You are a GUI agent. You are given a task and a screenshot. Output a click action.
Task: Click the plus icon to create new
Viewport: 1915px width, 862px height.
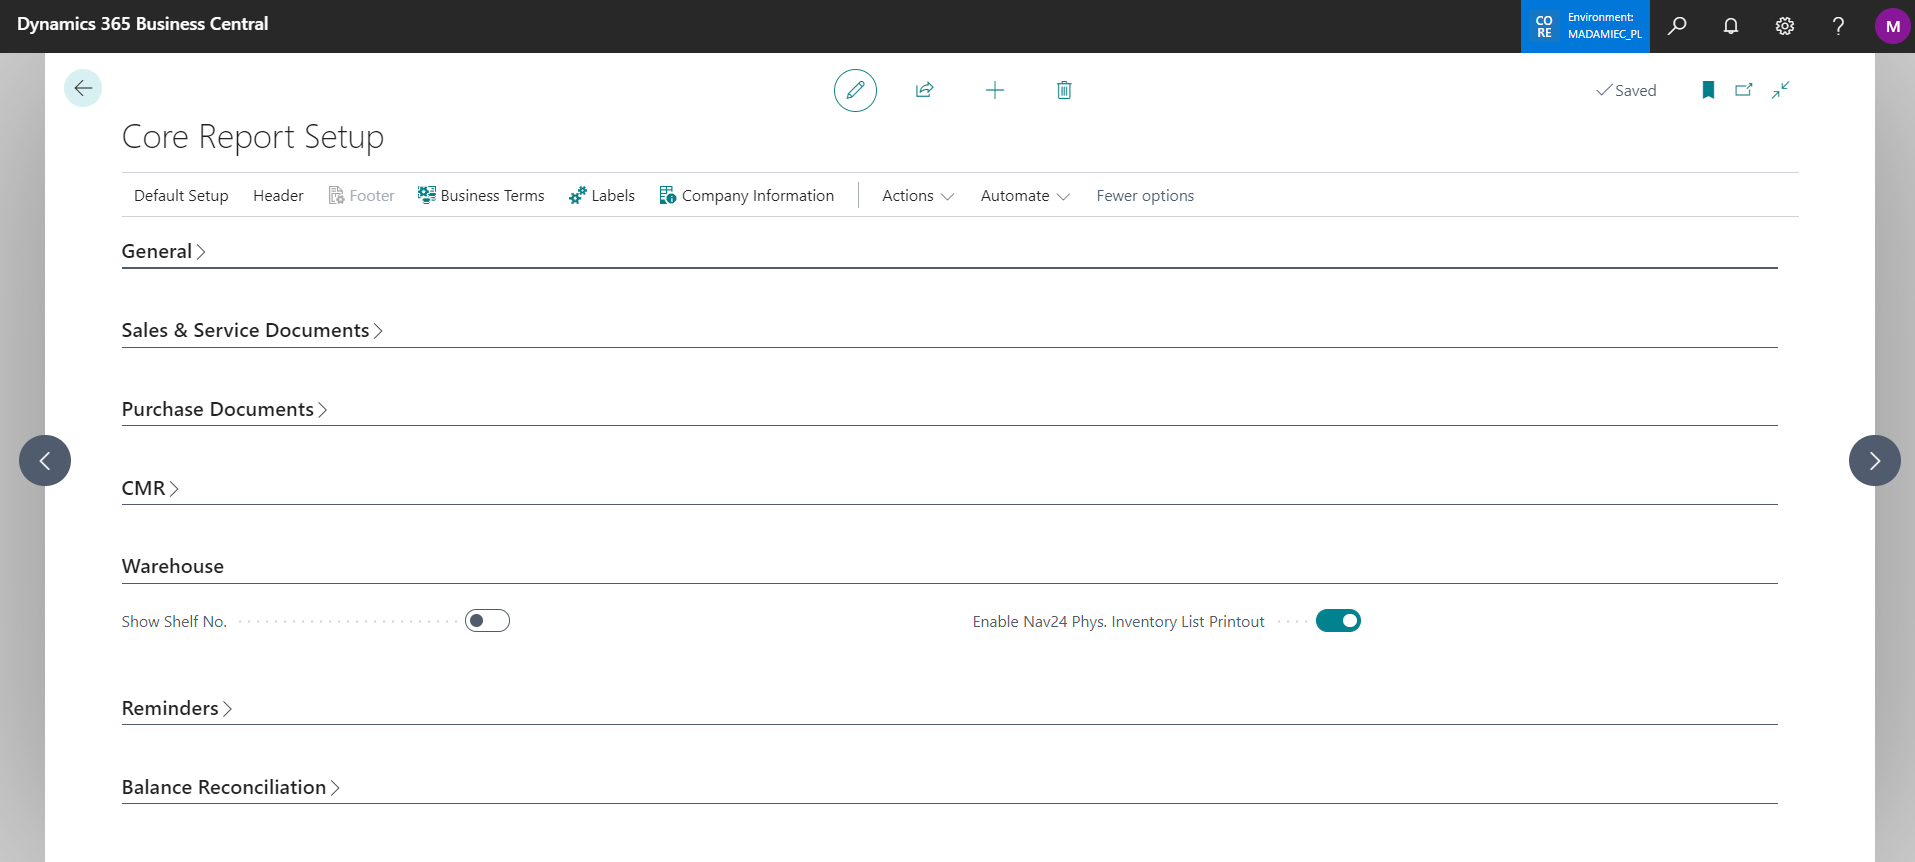tap(994, 90)
